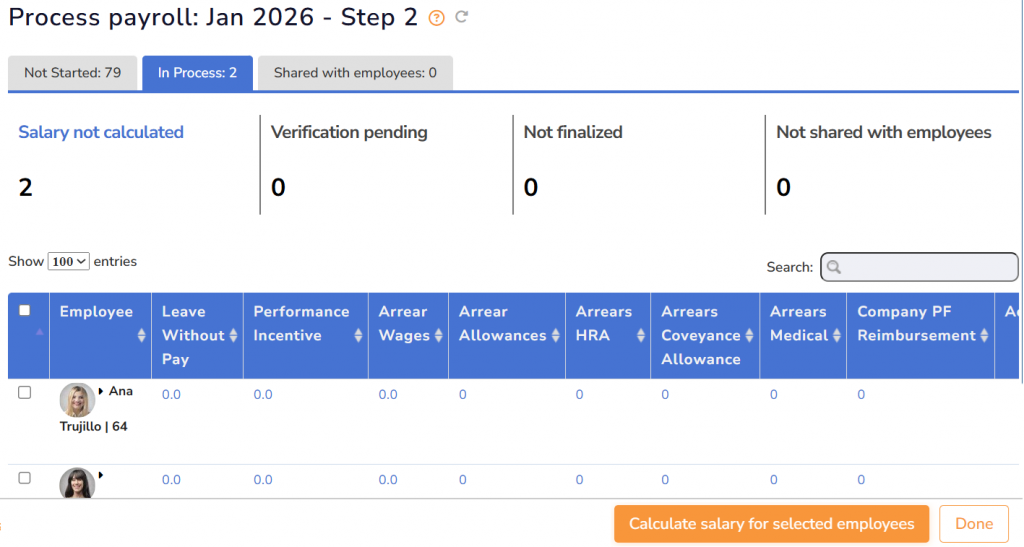Click the orange help question mark icon
This screenshot has height=547, width=1024.
click(436, 18)
